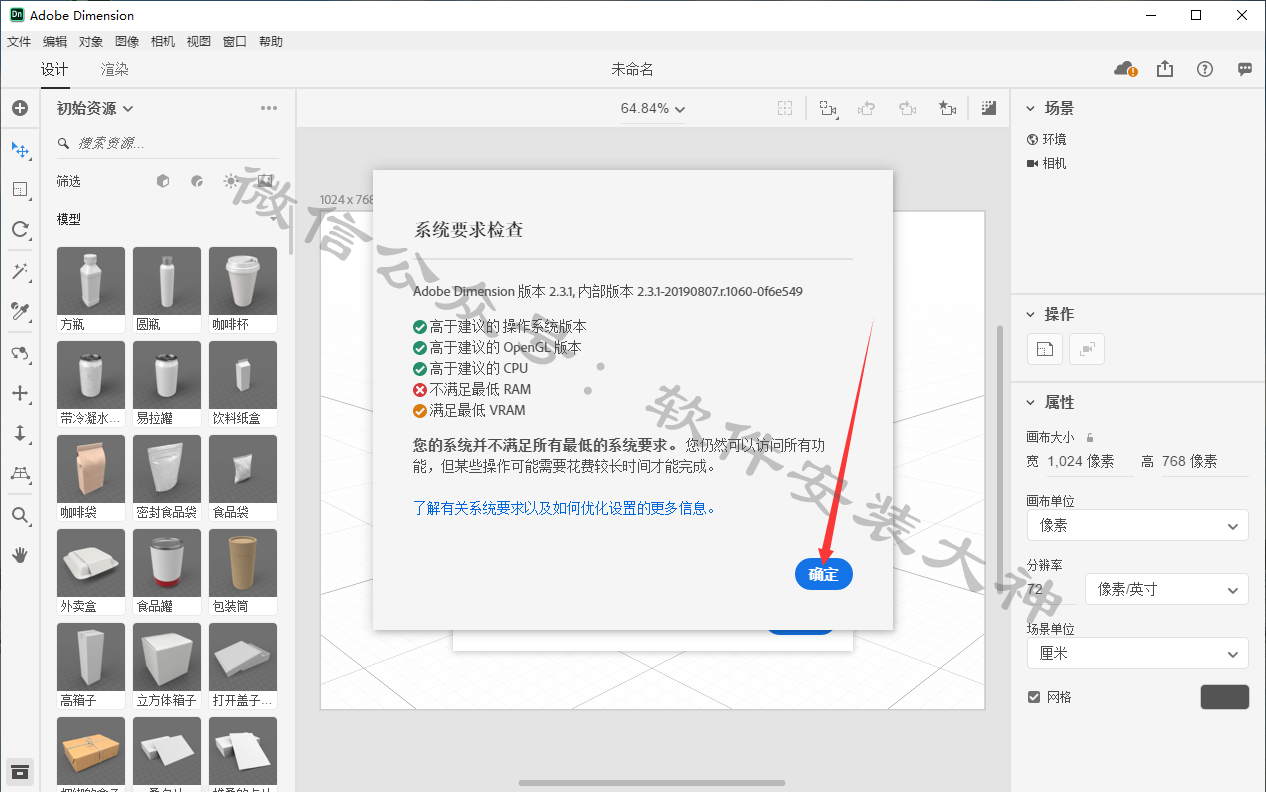Open the camera bookmarks star icon

coord(947,108)
